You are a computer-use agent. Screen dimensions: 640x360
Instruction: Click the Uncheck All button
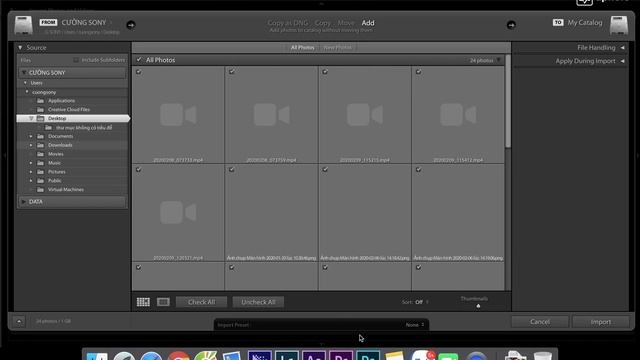258,302
